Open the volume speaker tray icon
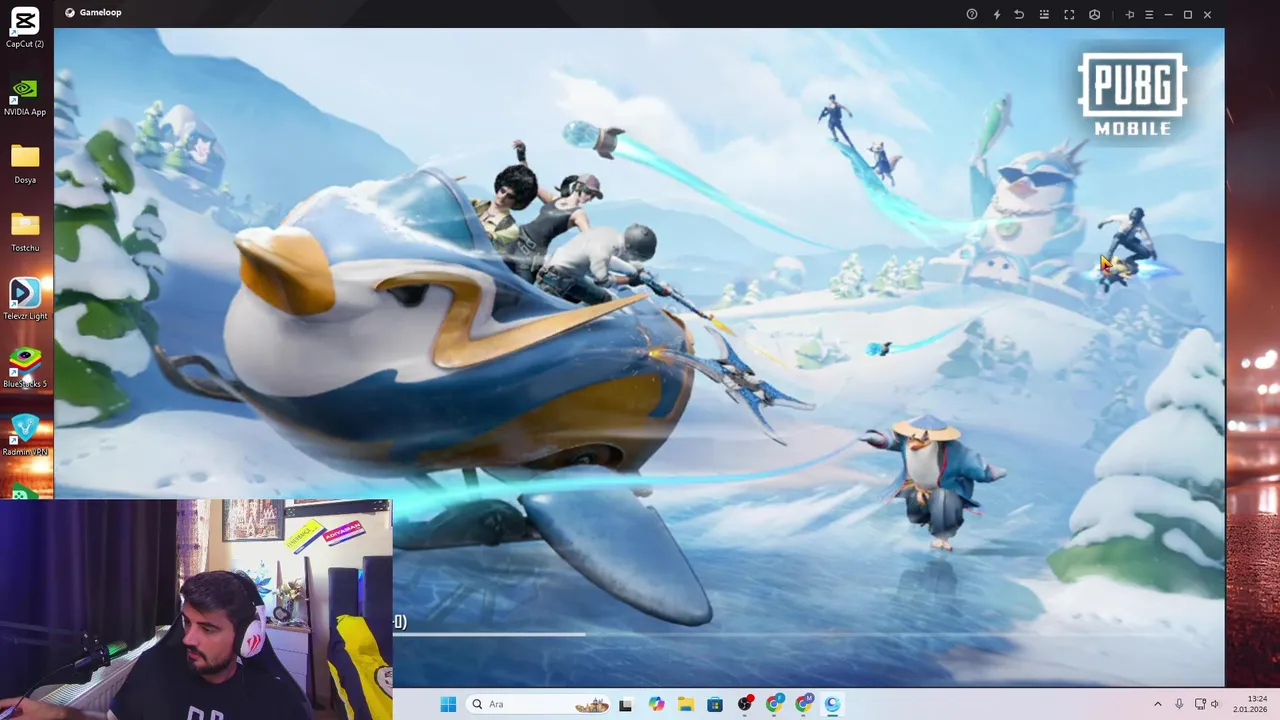Viewport: 1280px width, 720px height. (x=1215, y=704)
